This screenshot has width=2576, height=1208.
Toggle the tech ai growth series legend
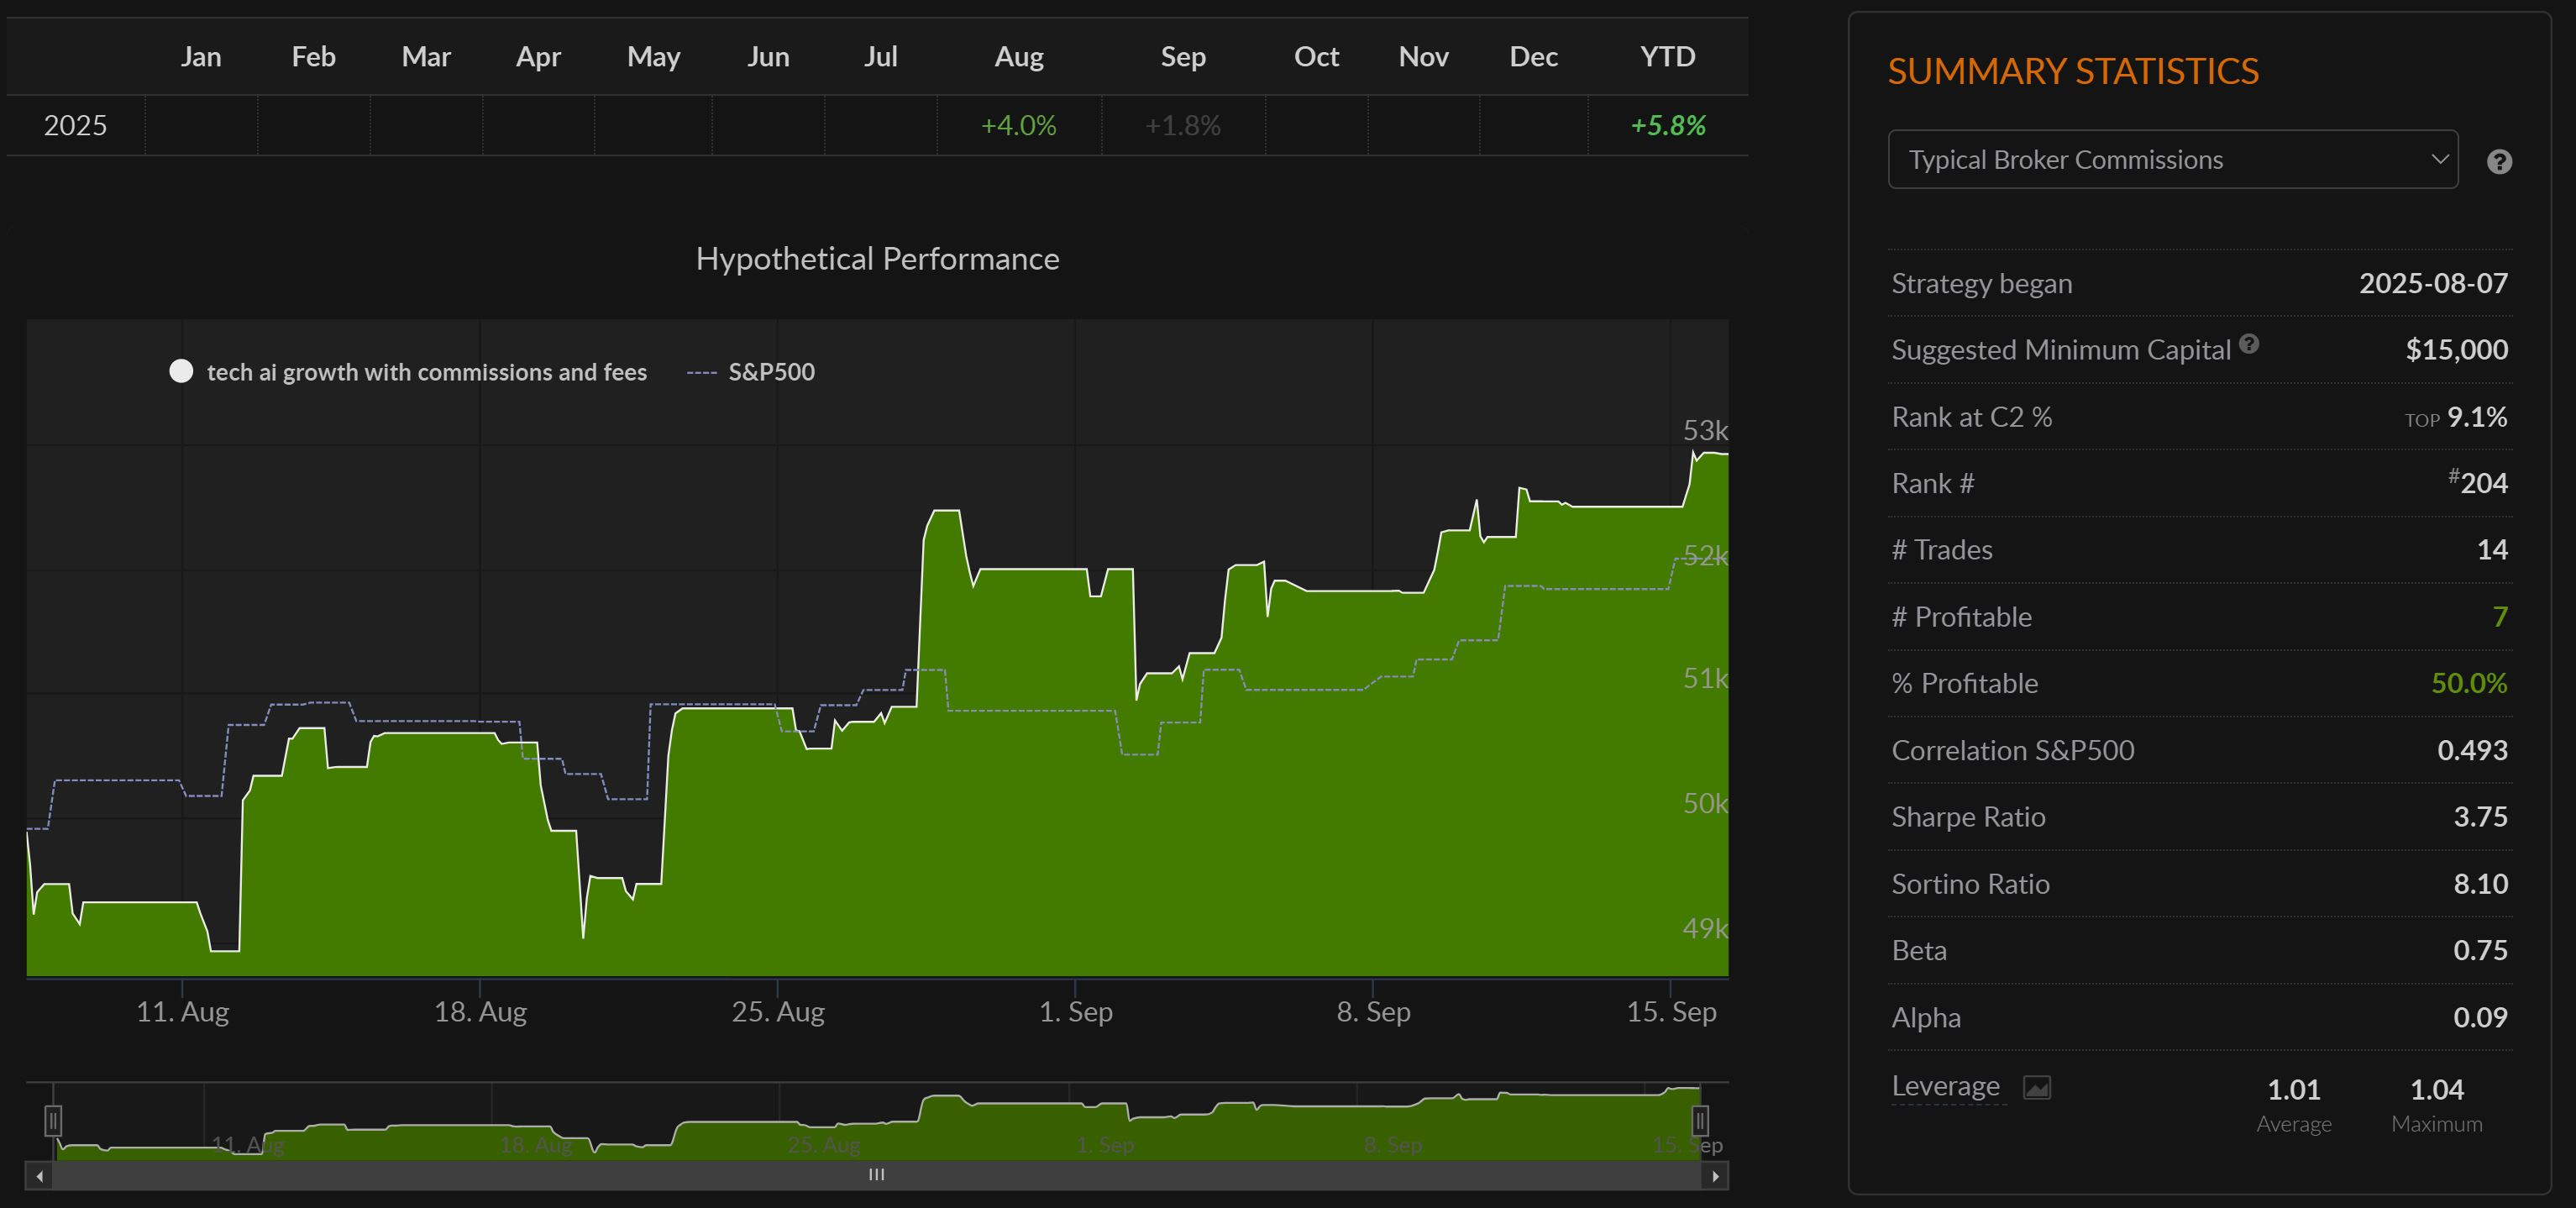pyautogui.click(x=426, y=372)
